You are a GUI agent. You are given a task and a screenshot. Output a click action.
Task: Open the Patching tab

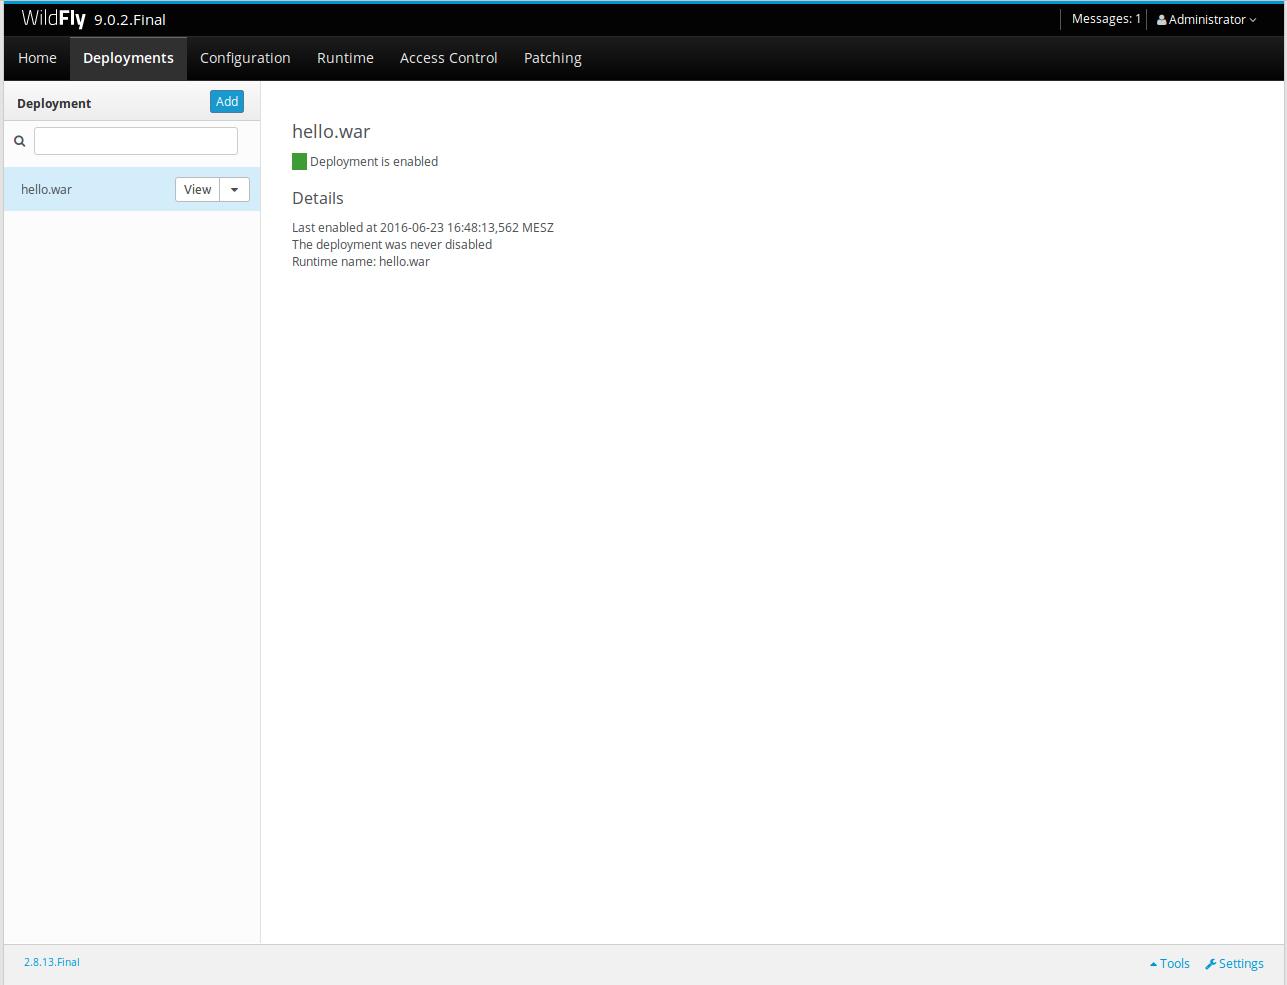(x=552, y=58)
